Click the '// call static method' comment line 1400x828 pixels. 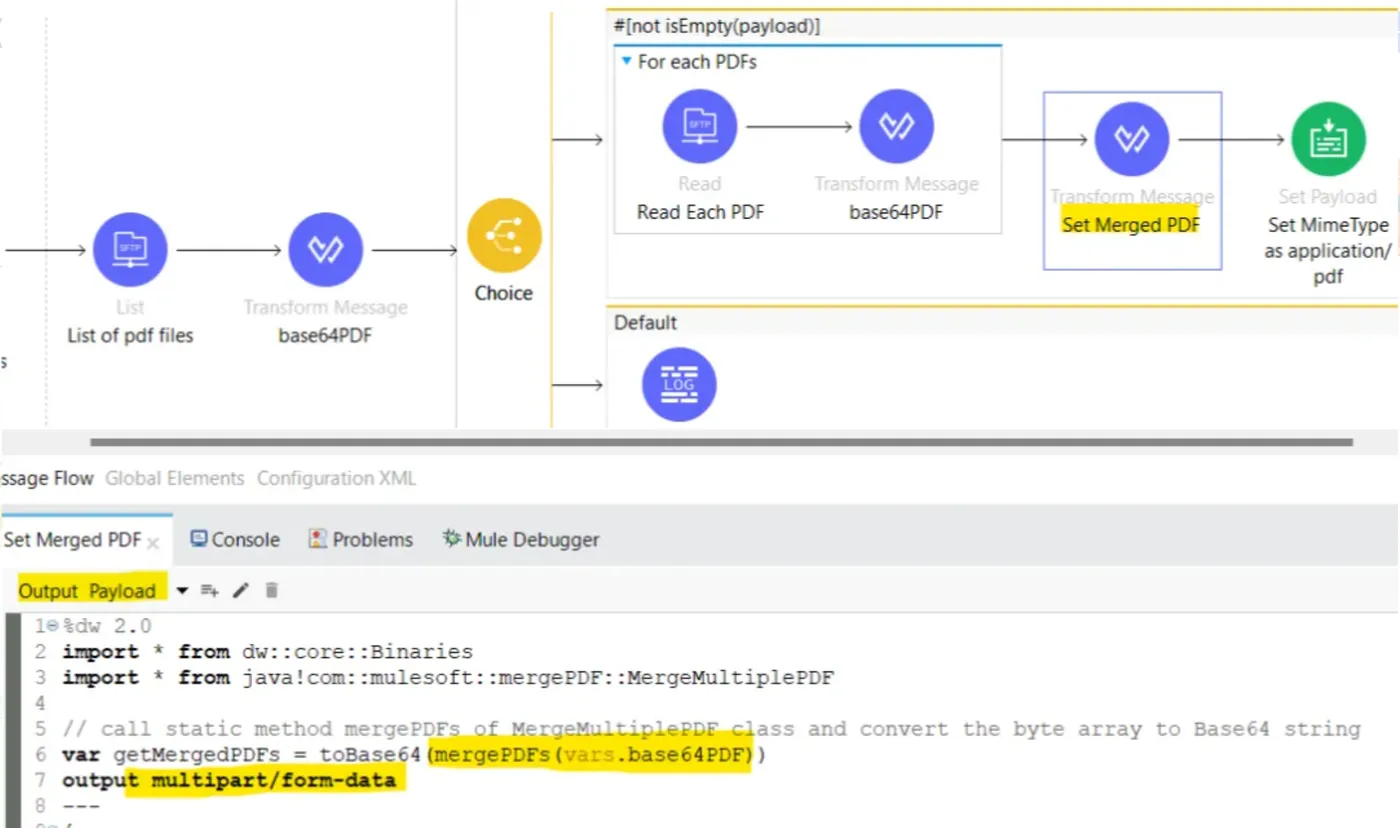(x=711, y=729)
